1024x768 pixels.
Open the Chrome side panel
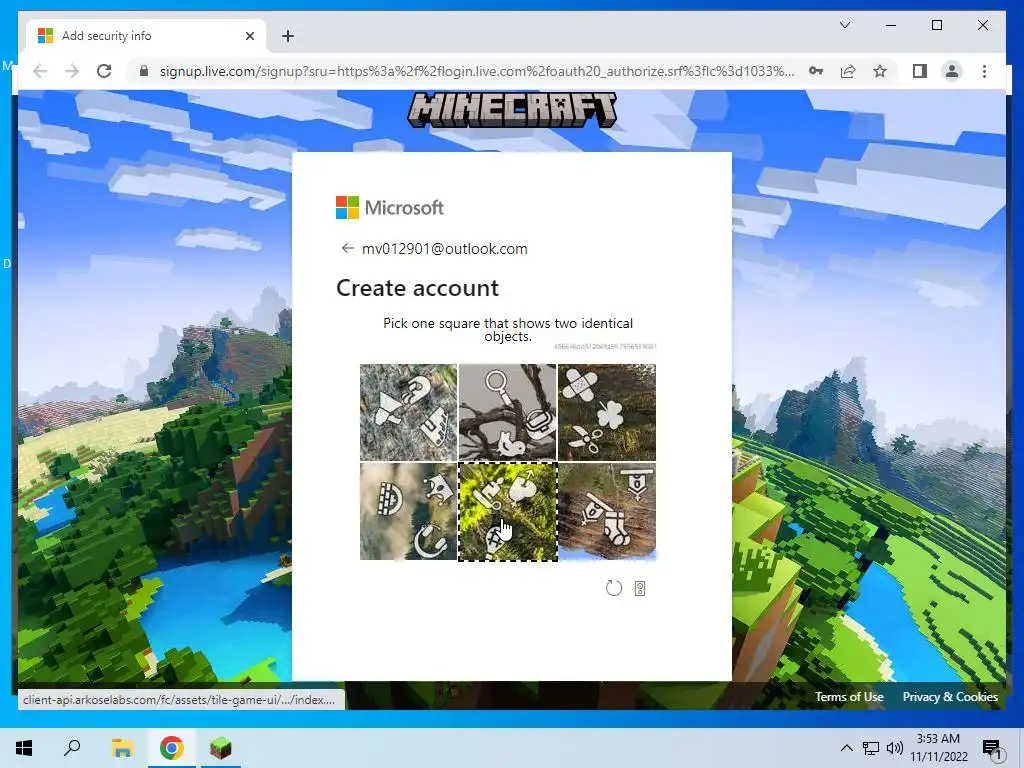[x=920, y=71]
